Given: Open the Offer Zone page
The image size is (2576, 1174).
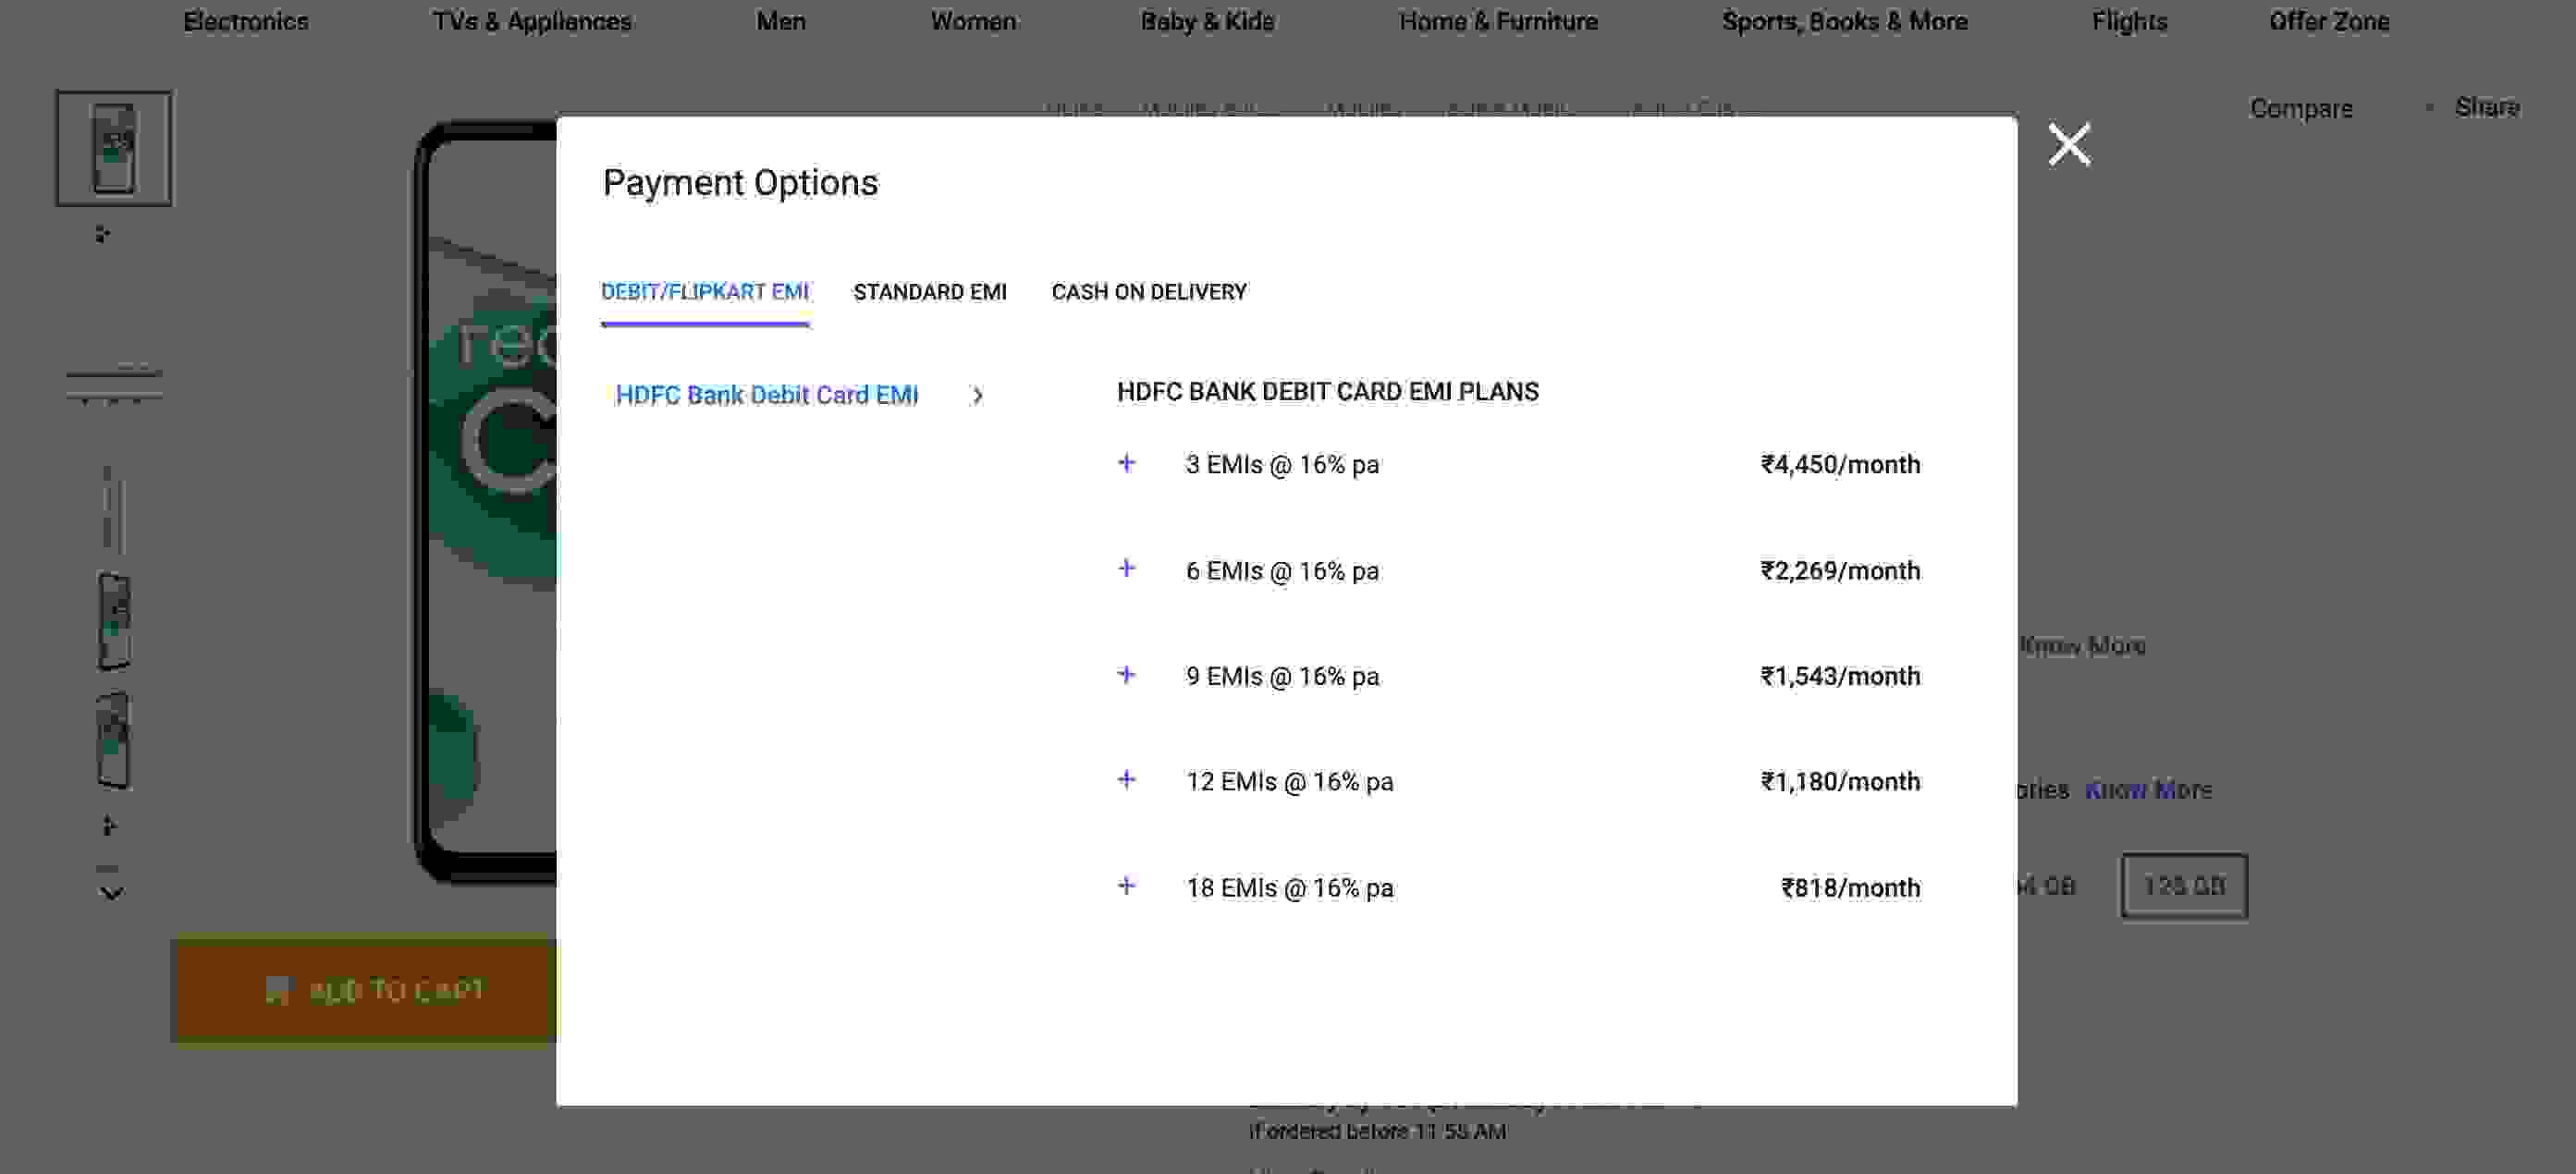Looking at the screenshot, I should pyautogui.click(x=2329, y=21).
